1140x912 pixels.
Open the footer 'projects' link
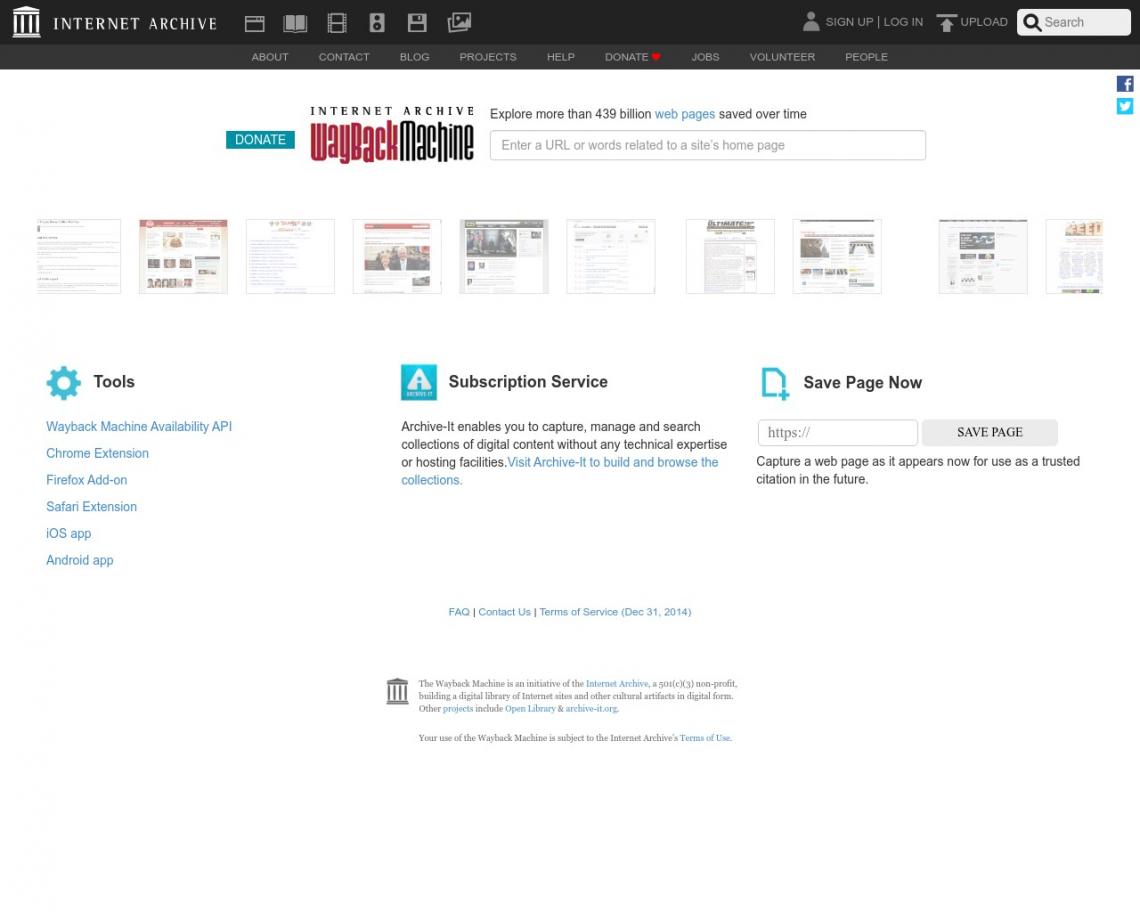point(458,708)
